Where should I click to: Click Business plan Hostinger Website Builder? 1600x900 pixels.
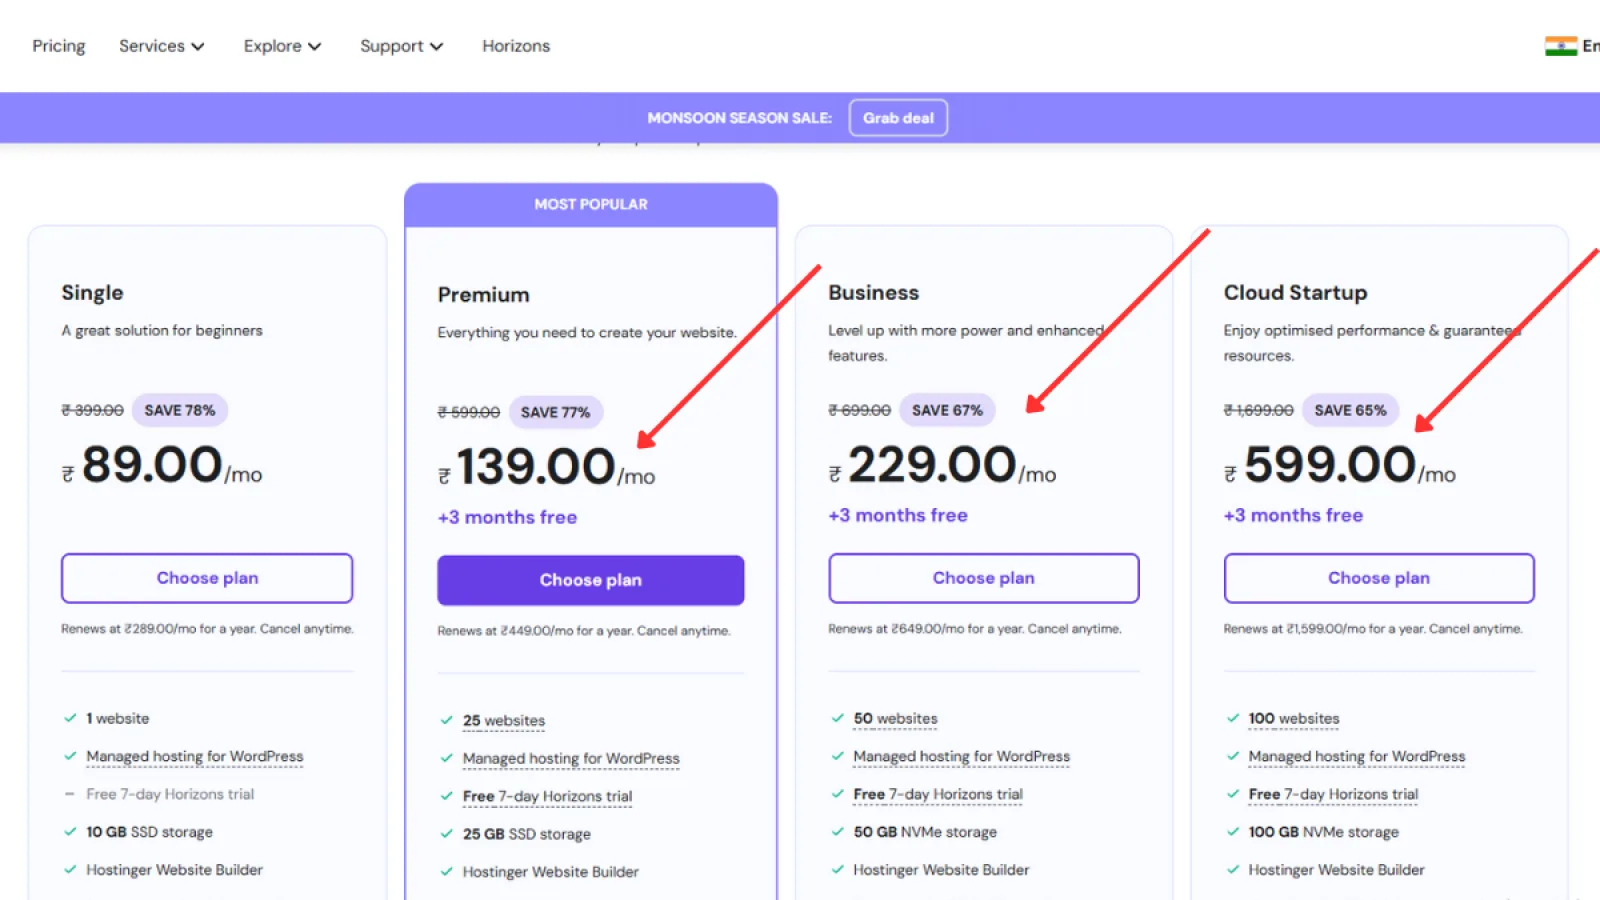tap(941, 870)
